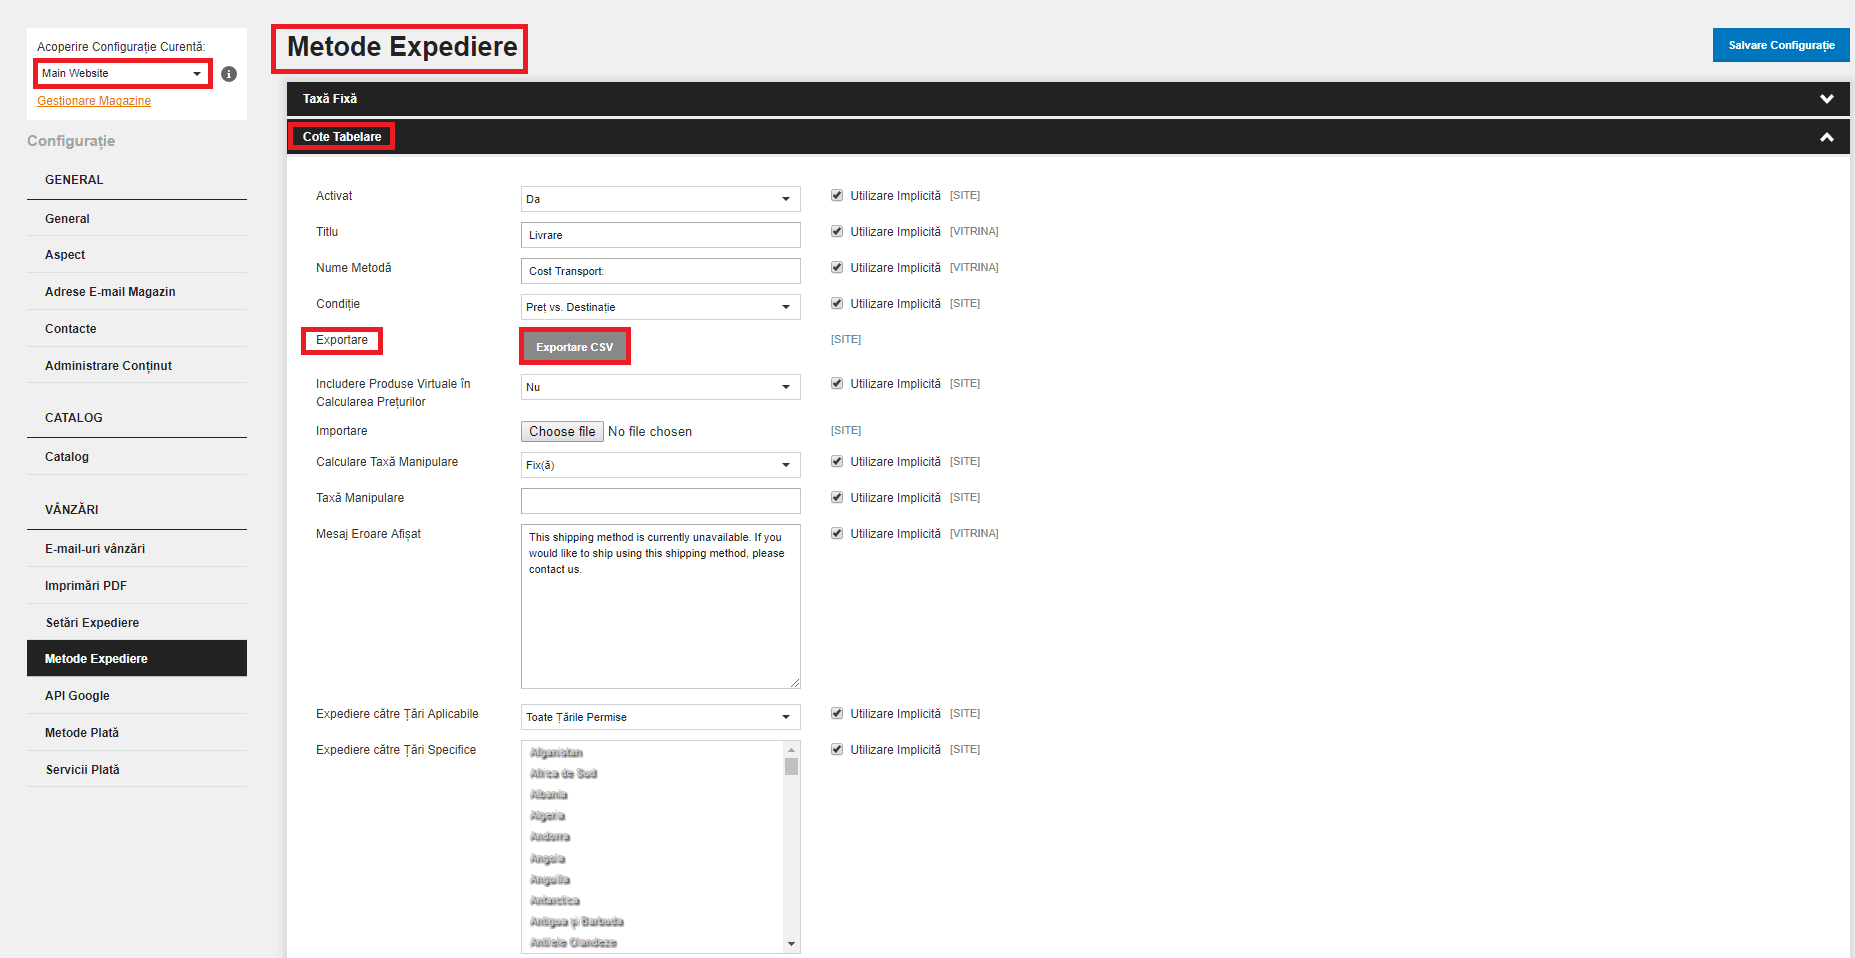Screen dimensions: 1855x958
Task: Open Imprimări PDF section
Action: point(137,586)
